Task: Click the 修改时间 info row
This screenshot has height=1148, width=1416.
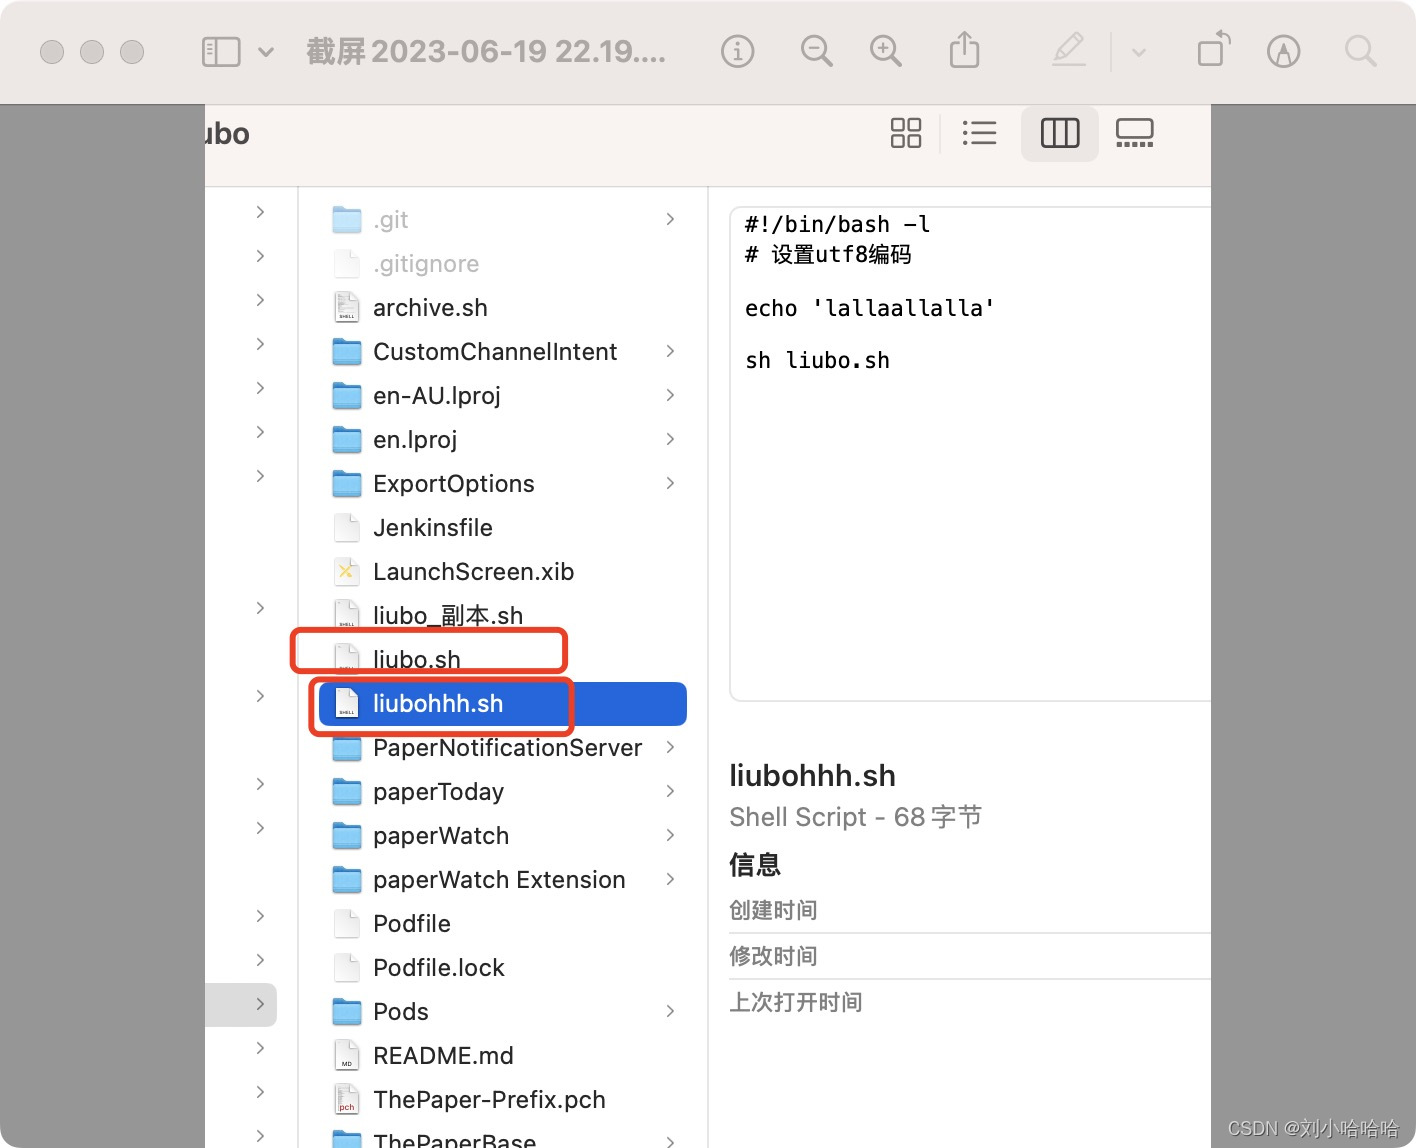Action: pos(969,956)
